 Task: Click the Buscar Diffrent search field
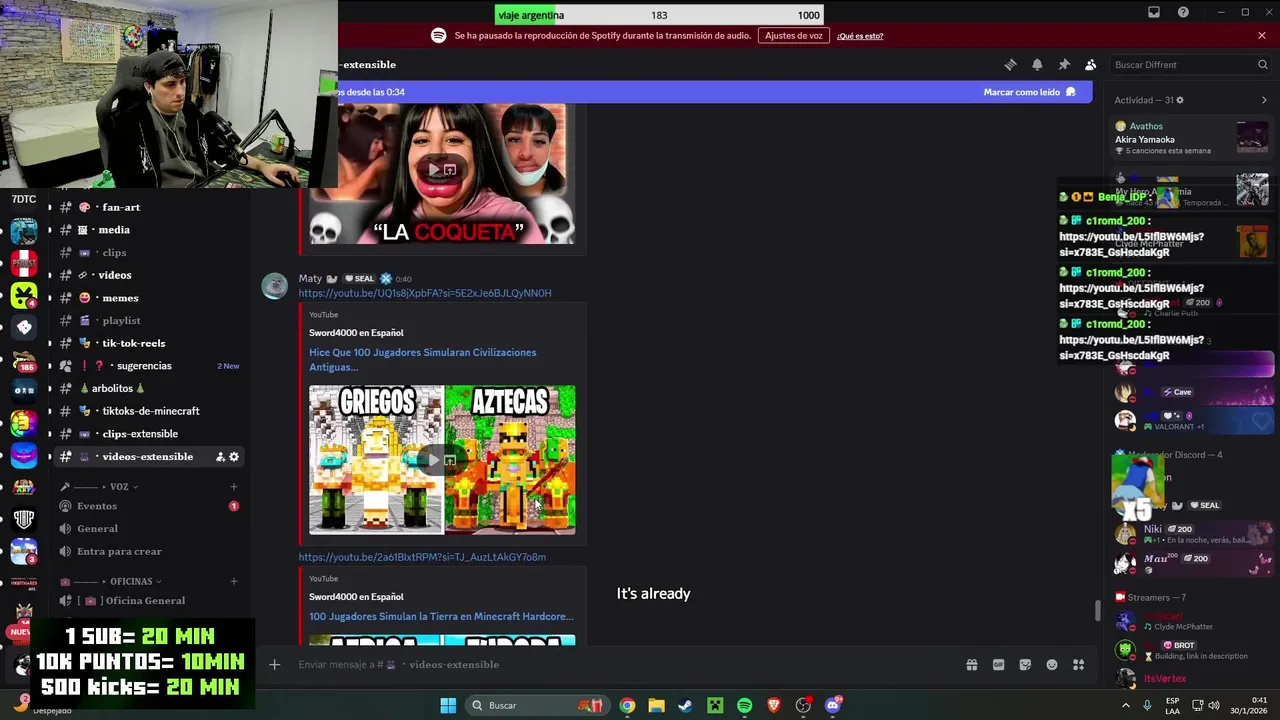pyautogui.click(x=1190, y=65)
